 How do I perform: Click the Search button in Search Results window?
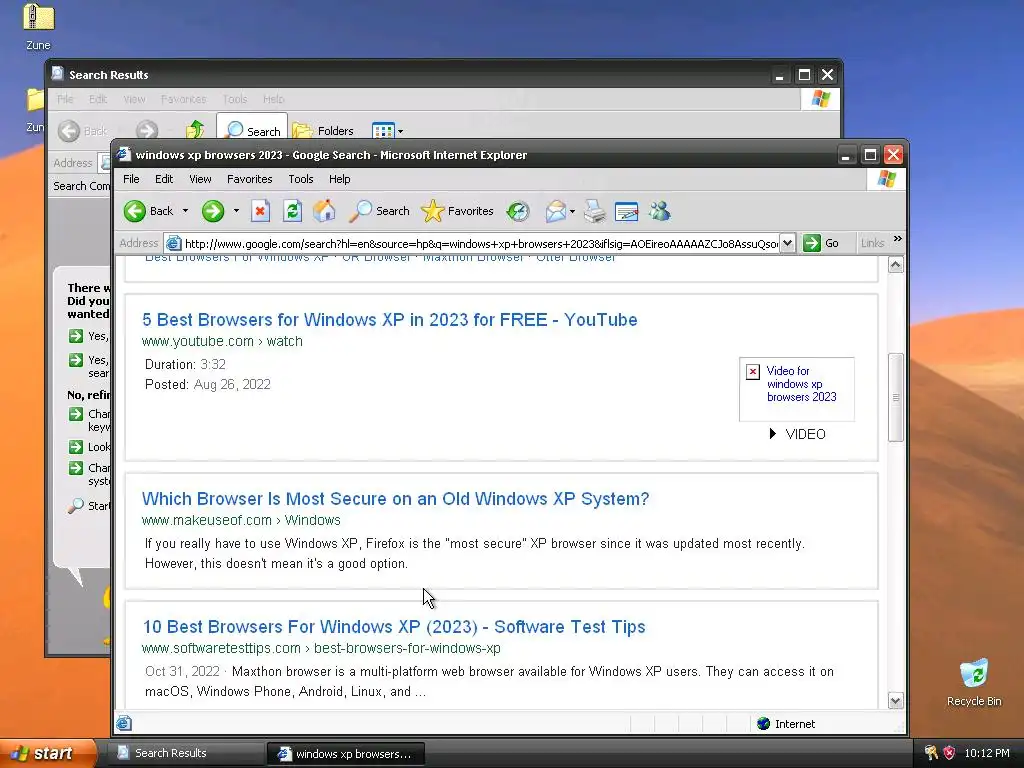click(252, 131)
